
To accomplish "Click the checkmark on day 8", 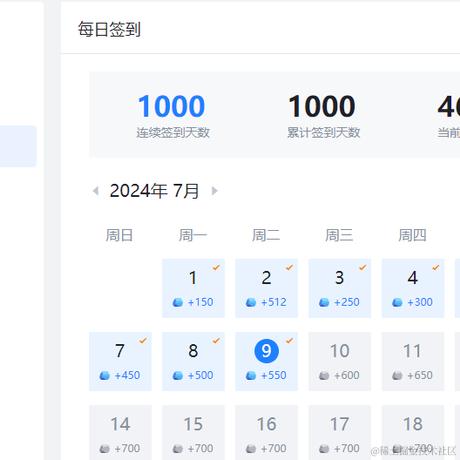I will pyautogui.click(x=216, y=340).
